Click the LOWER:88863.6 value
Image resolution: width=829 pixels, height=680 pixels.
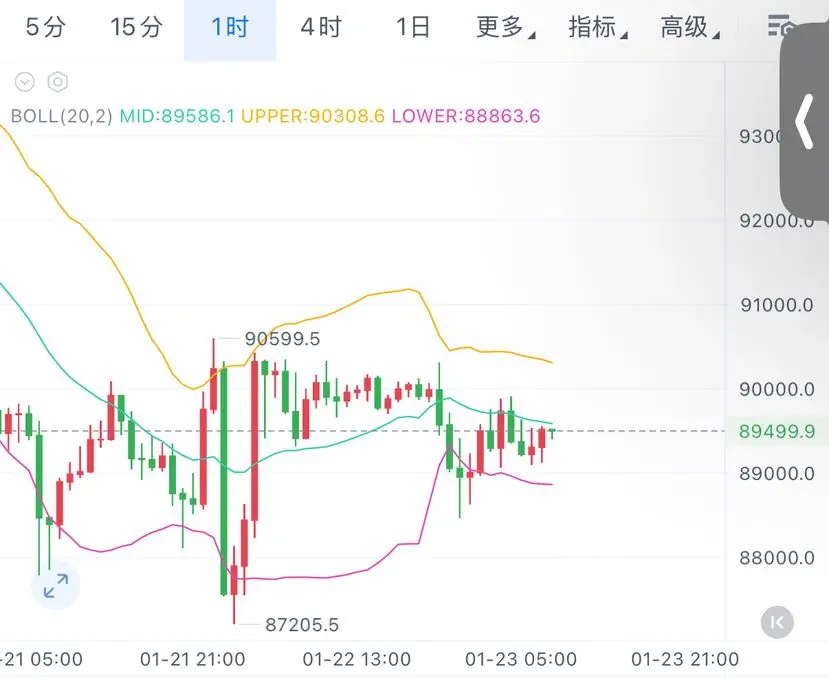(x=466, y=116)
